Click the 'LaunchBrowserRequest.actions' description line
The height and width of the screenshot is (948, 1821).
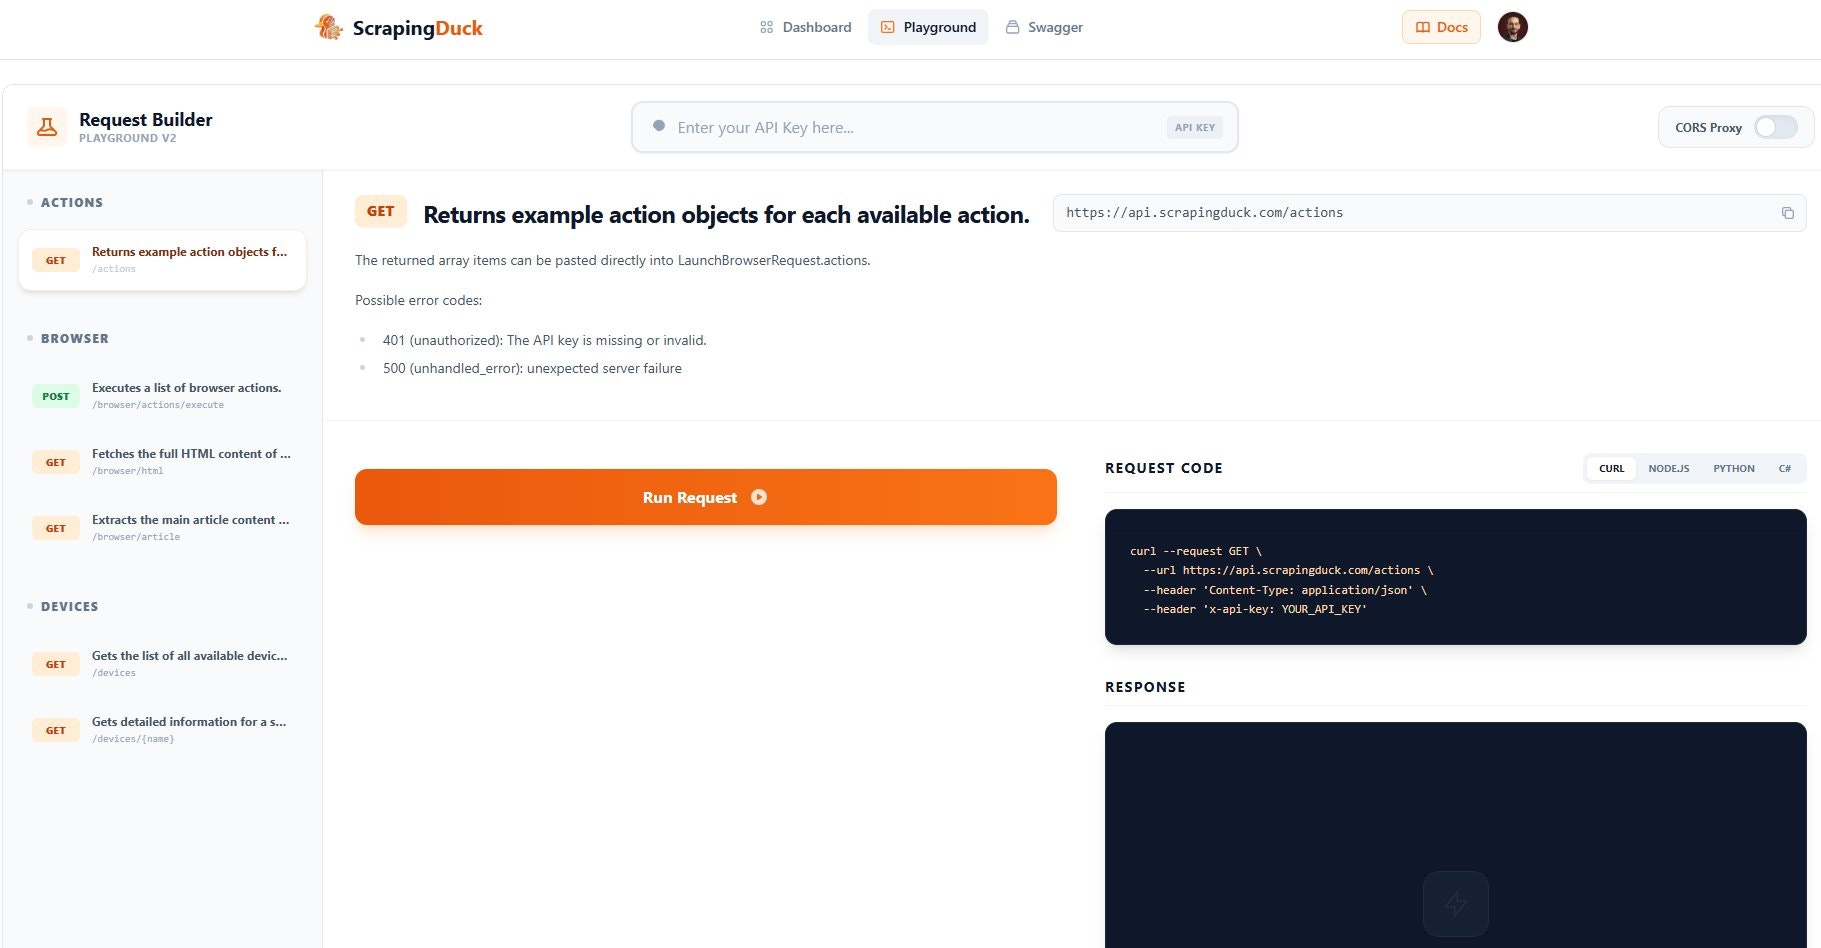612,260
